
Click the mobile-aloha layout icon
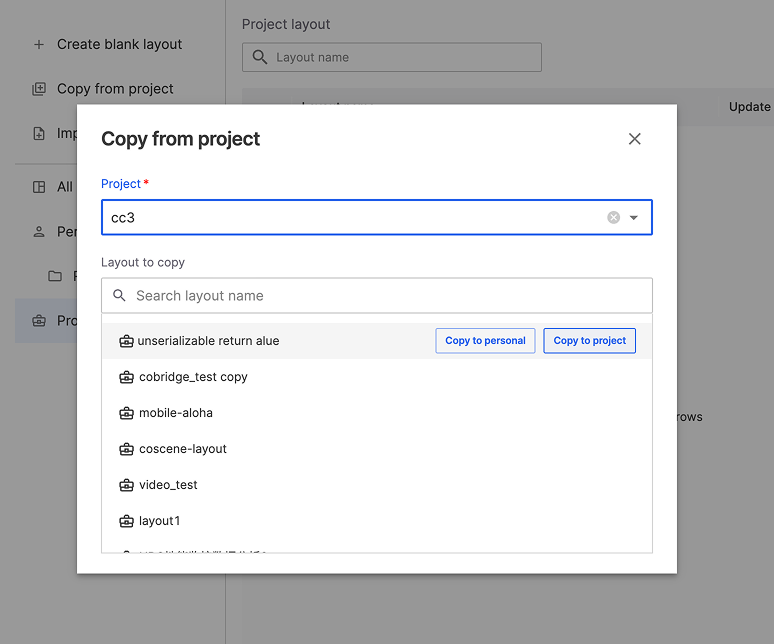(x=126, y=413)
